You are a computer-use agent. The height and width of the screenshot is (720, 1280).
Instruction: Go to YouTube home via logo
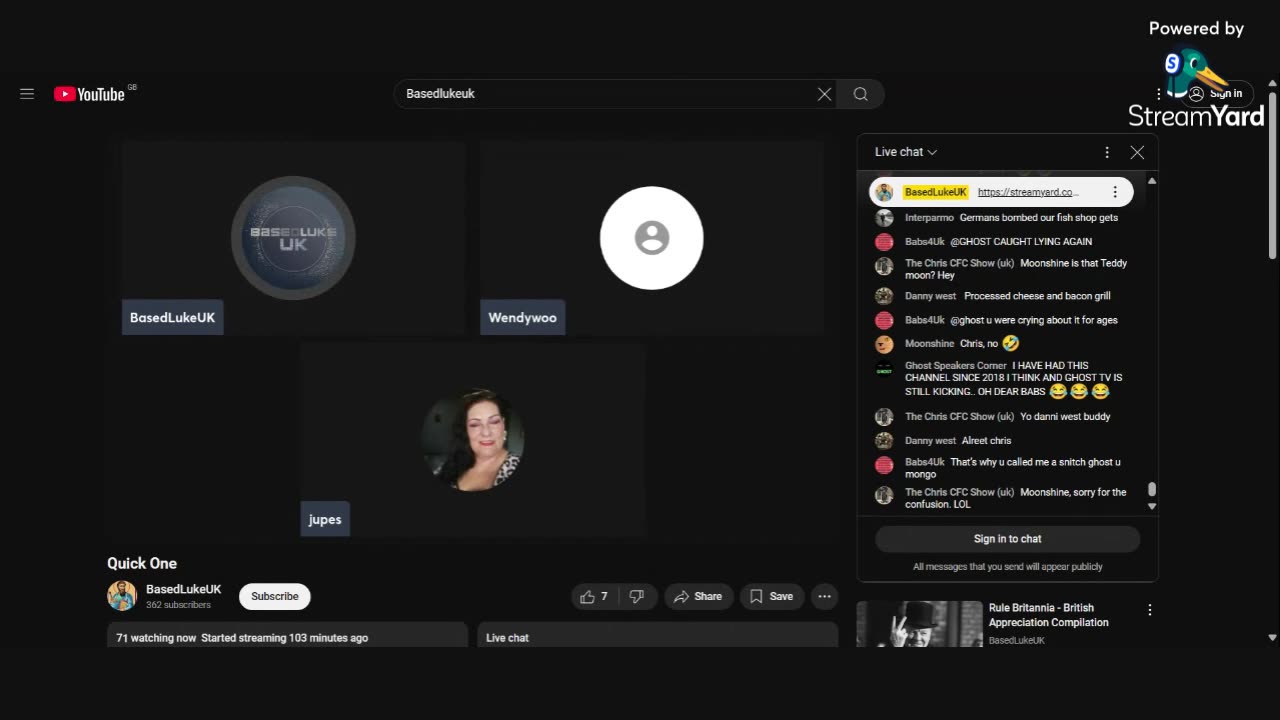tap(90, 94)
